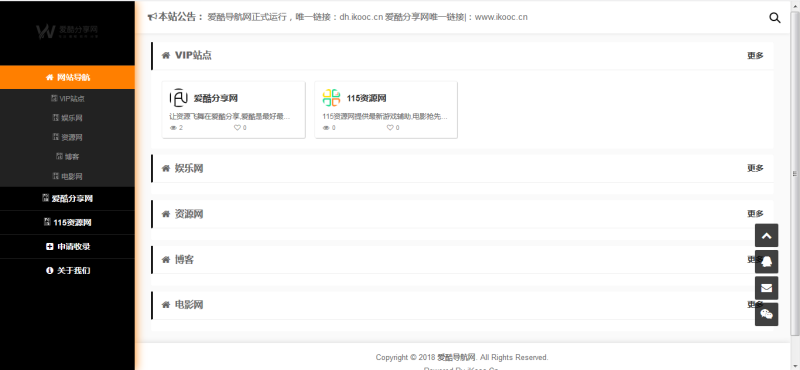This screenshot has height=370, width=800.
Task: Click the 115资源网 colorful site icon
Action: [331, 98]
